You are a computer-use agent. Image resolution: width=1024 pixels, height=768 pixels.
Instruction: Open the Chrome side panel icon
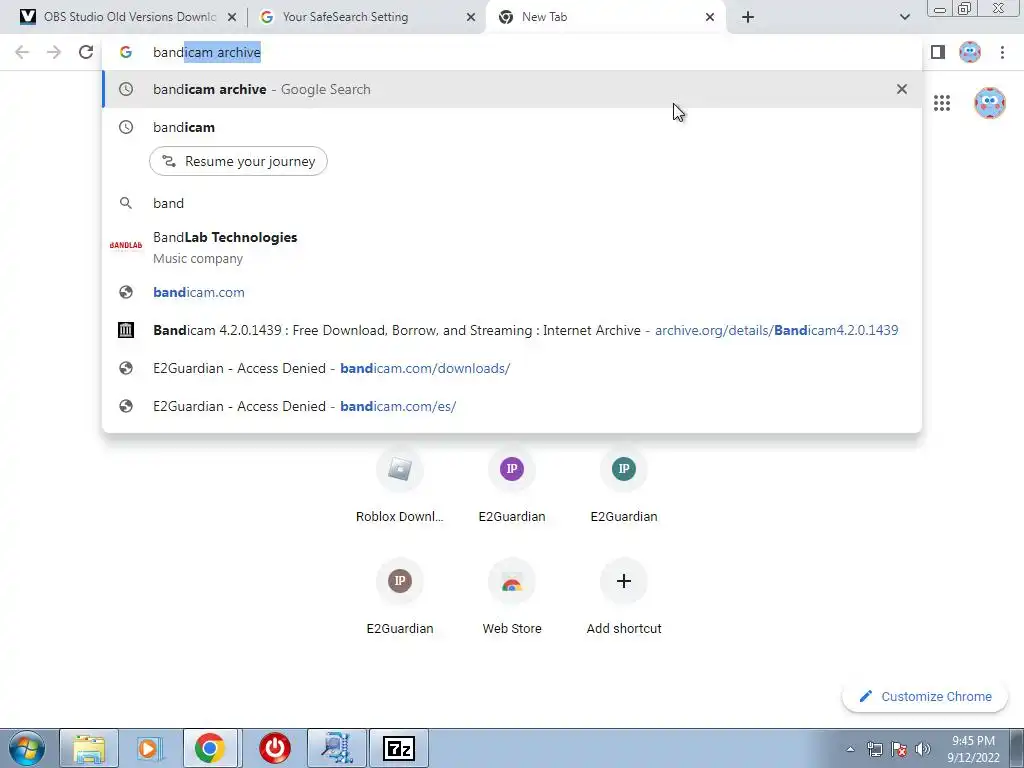click(x=938, y=52)
